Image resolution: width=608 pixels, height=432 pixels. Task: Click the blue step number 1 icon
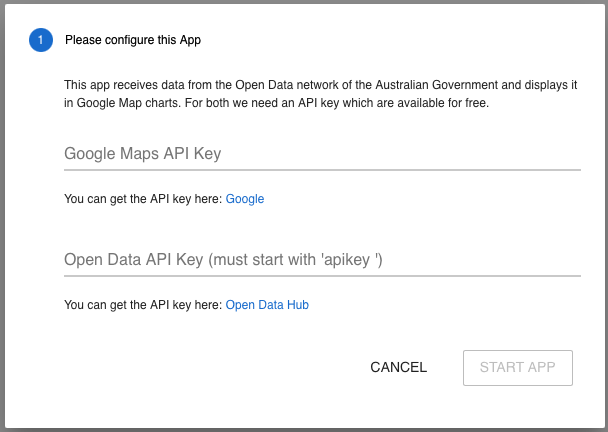[40, 41]
